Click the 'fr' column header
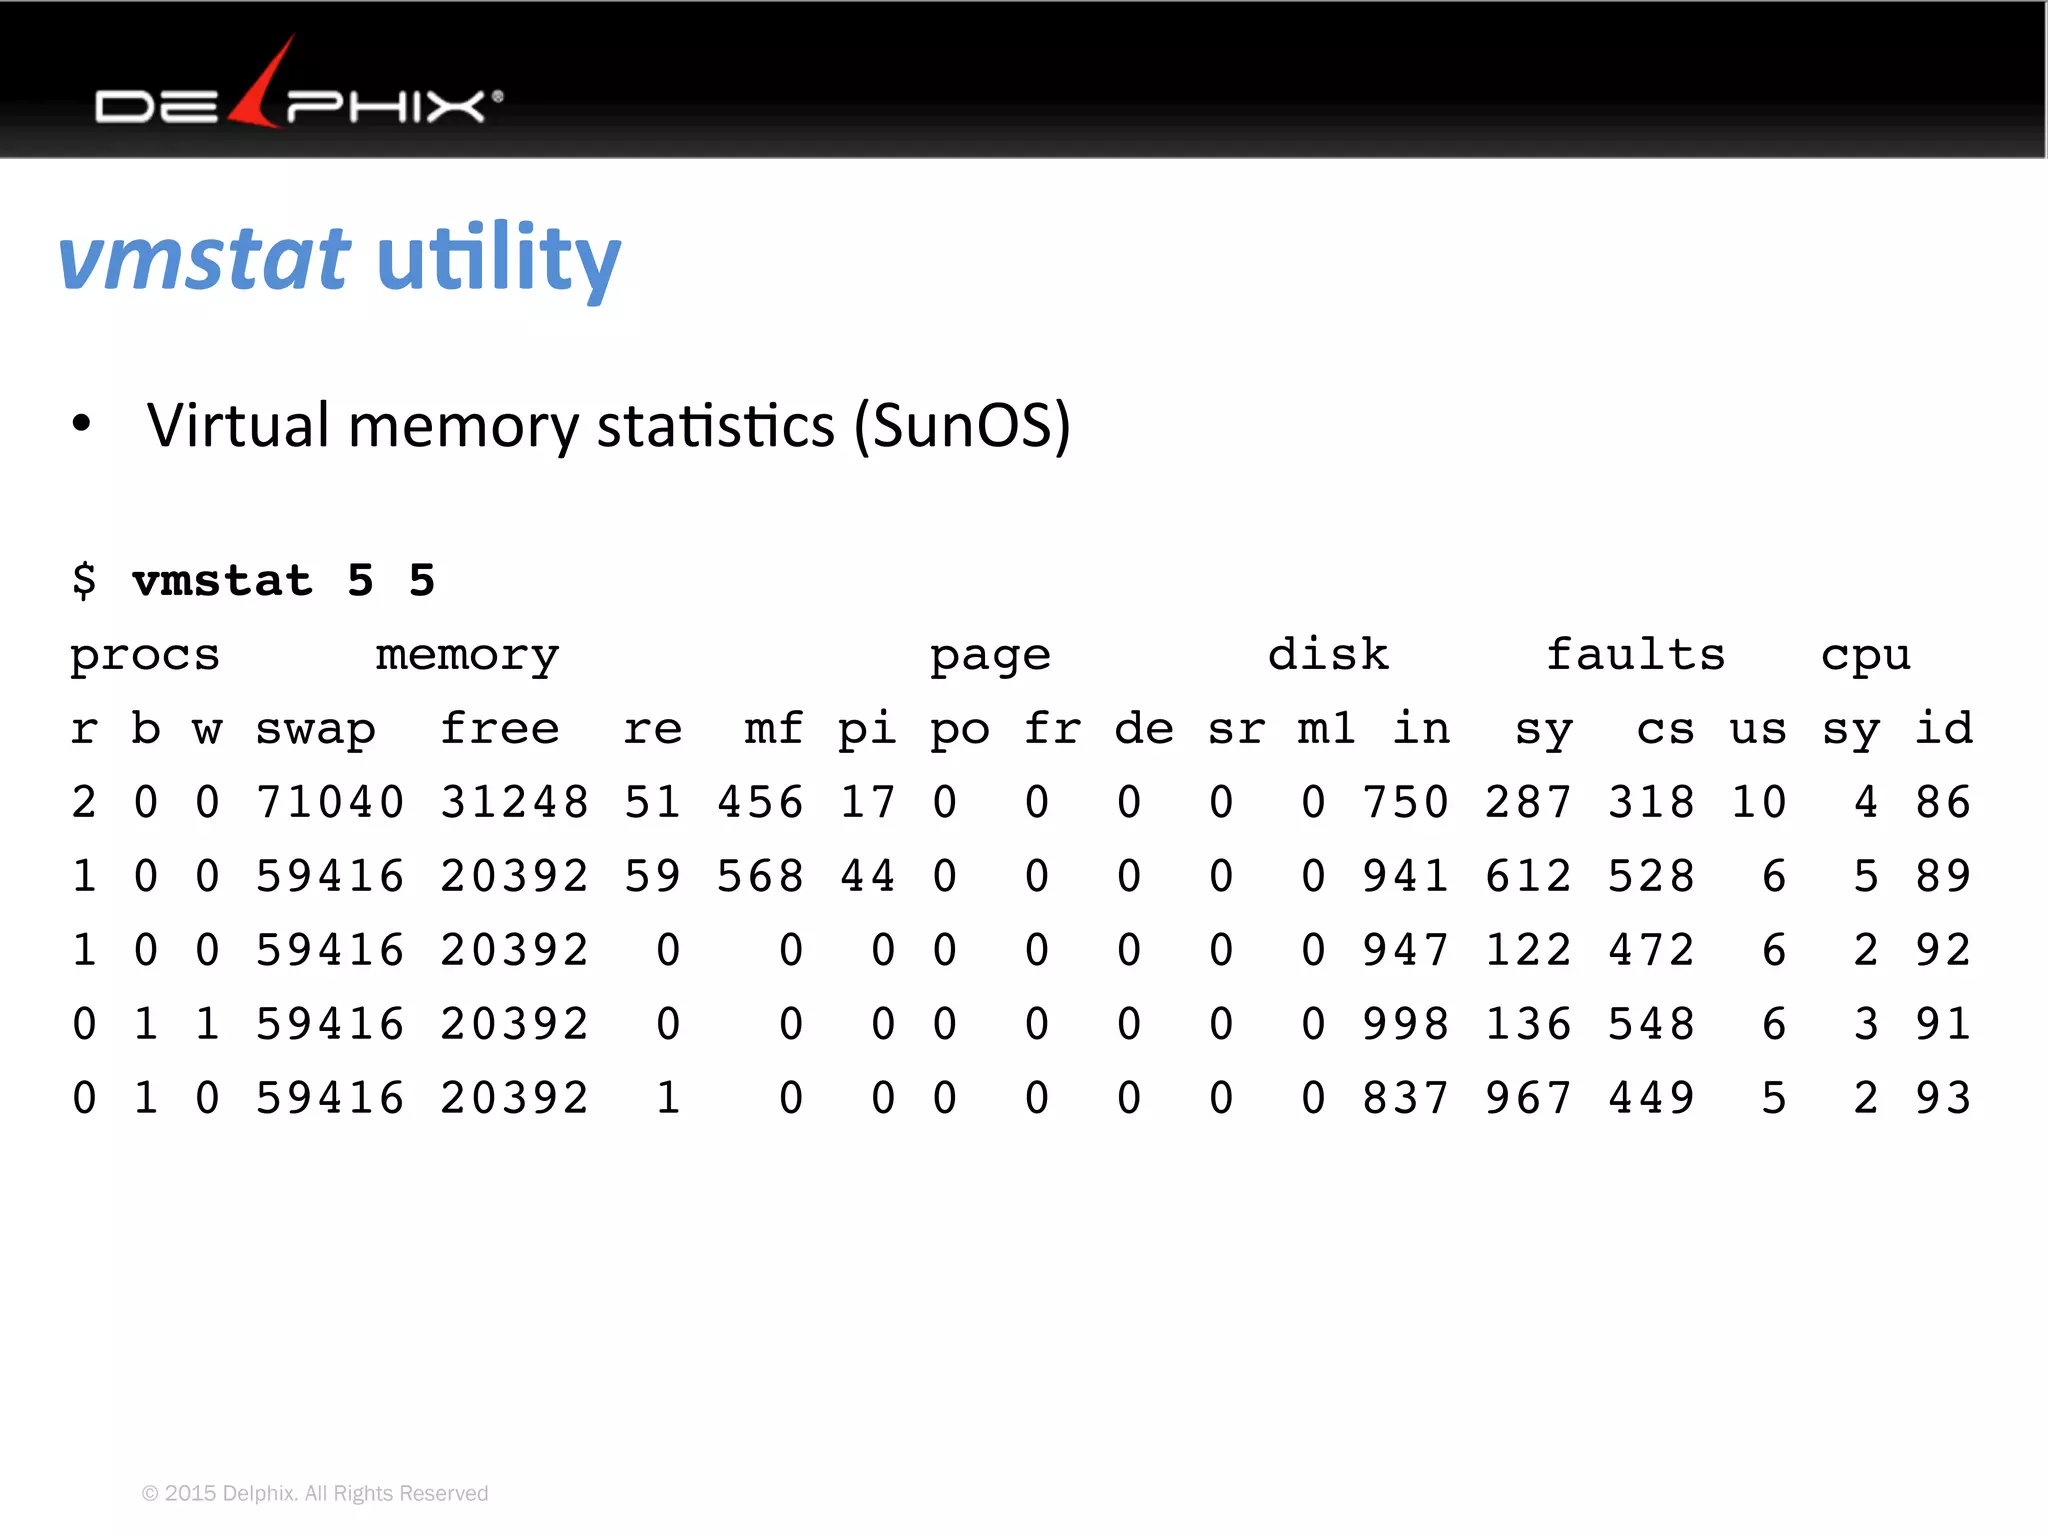Viewport: 2048px width, 1536px height. pyautogui.click(x=1052, y=727)
